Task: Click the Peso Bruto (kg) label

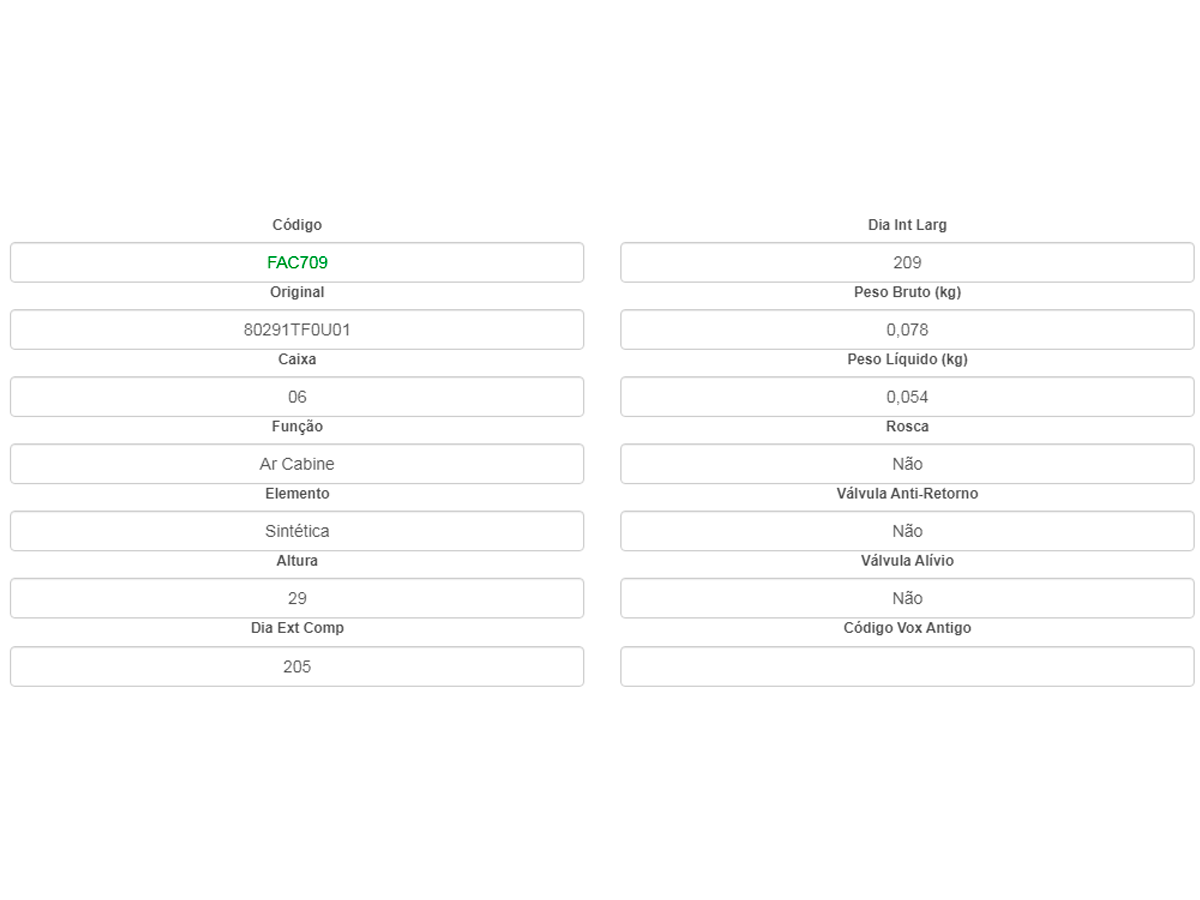Action: [x=907, y=292]
